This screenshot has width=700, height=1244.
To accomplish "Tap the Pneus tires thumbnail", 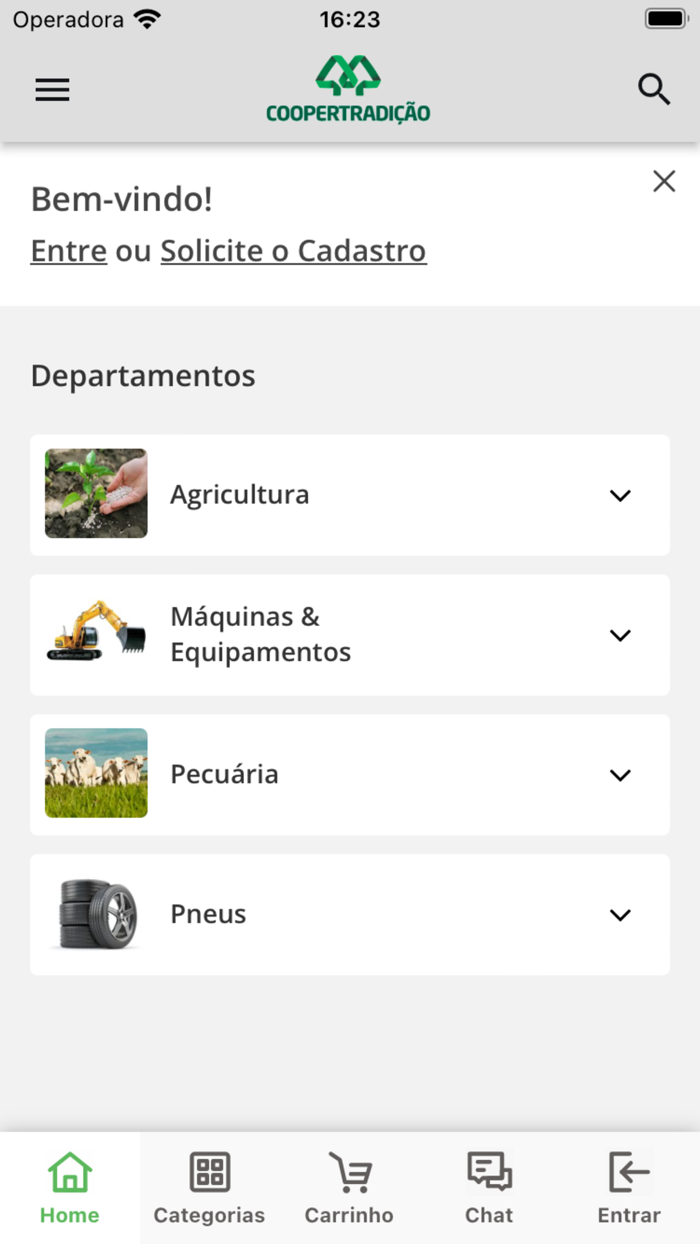I will (96, 914).
